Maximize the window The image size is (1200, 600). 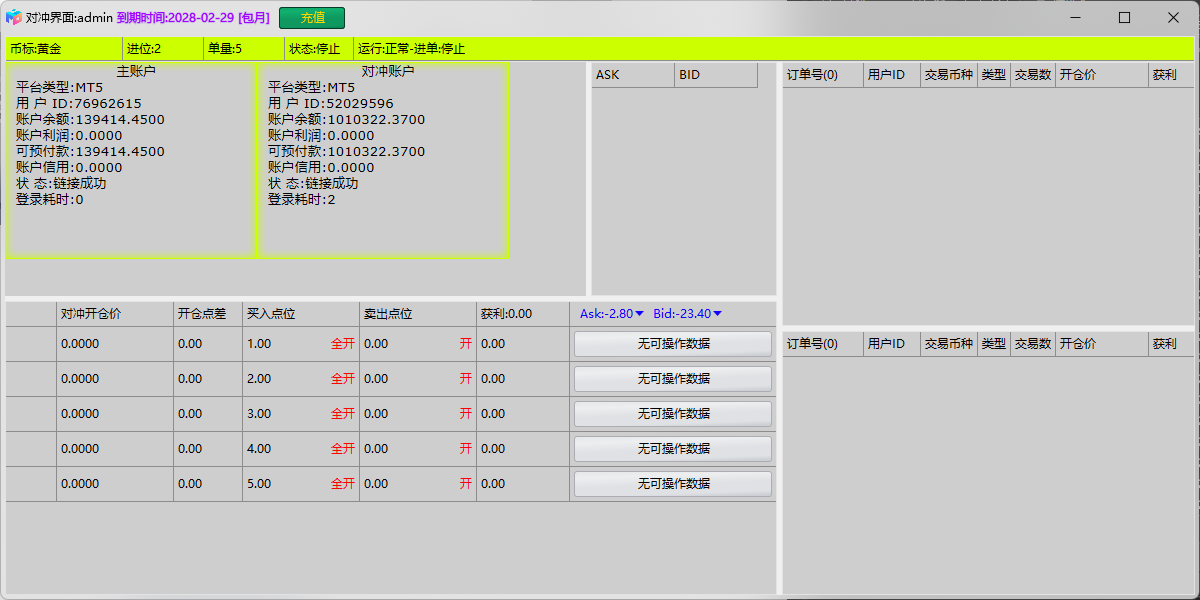click(x=1124, y=18)
